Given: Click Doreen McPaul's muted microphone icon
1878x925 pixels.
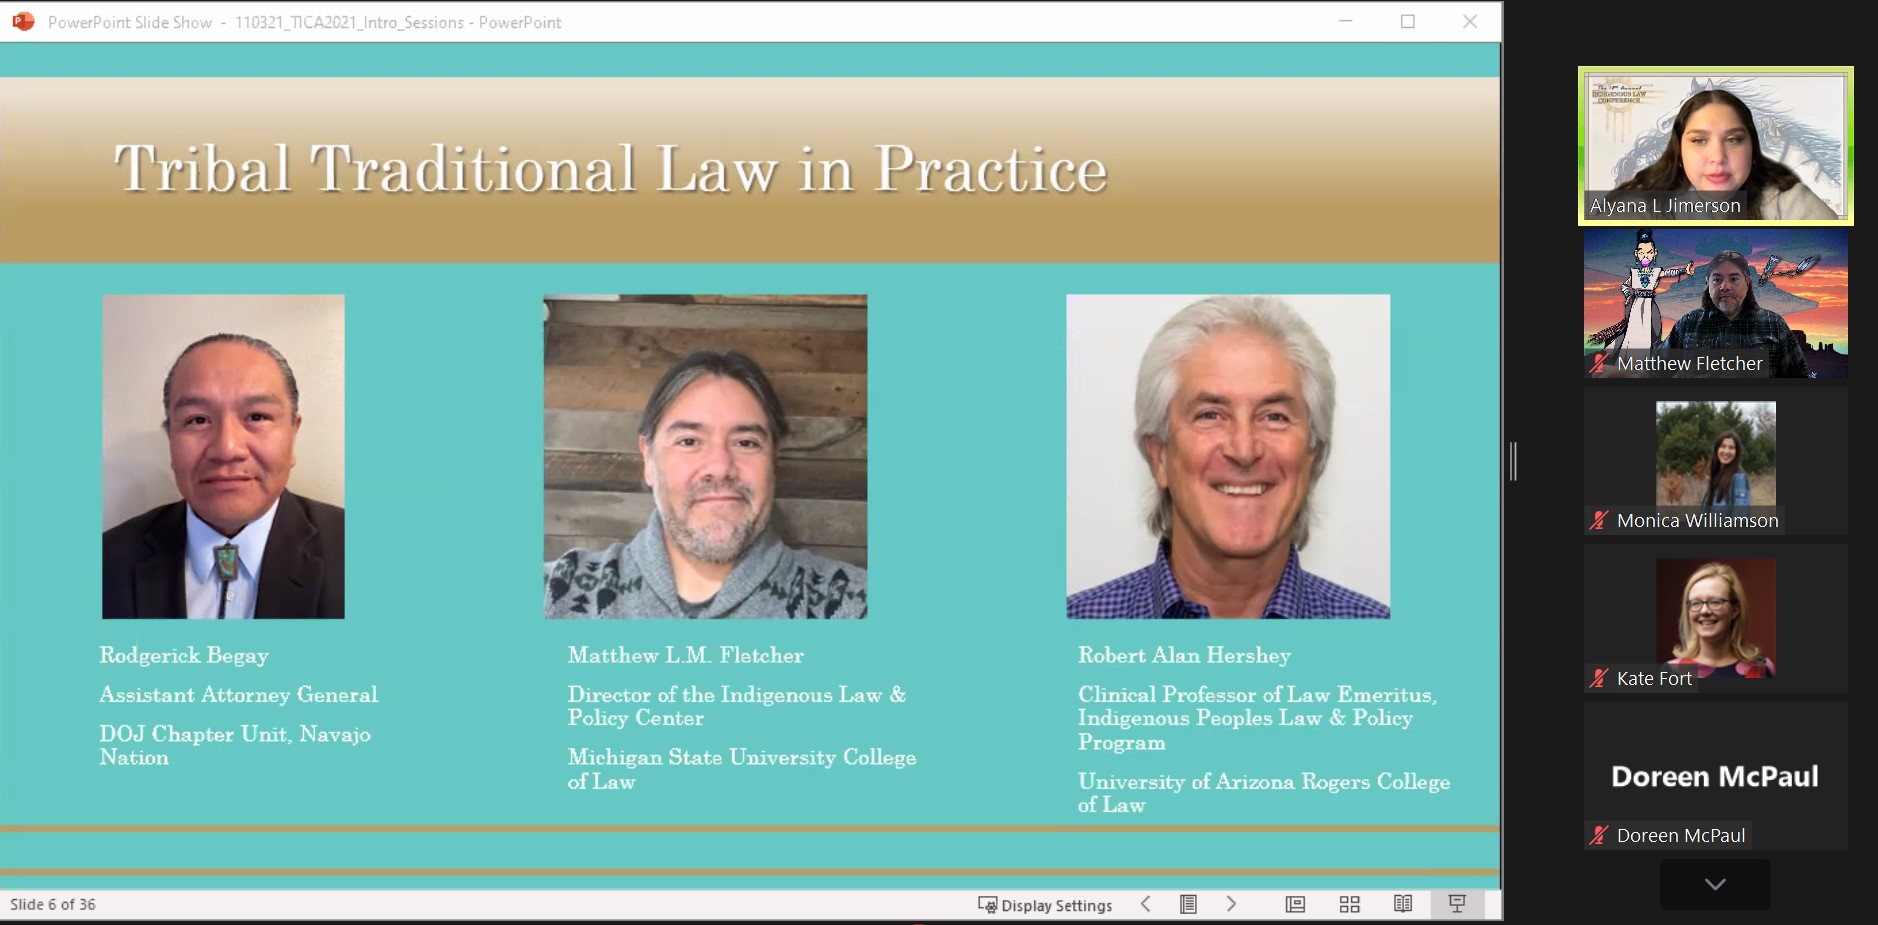Looking at the screenshot, I should click(x=1599, y=835).
